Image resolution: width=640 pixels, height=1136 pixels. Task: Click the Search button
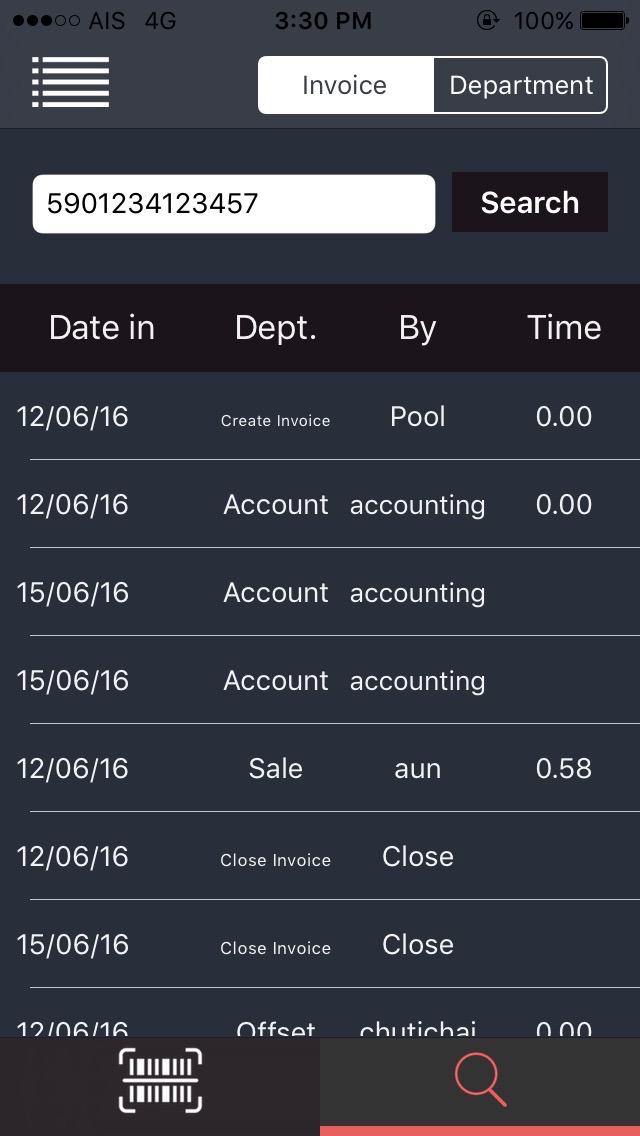(530, 202)
